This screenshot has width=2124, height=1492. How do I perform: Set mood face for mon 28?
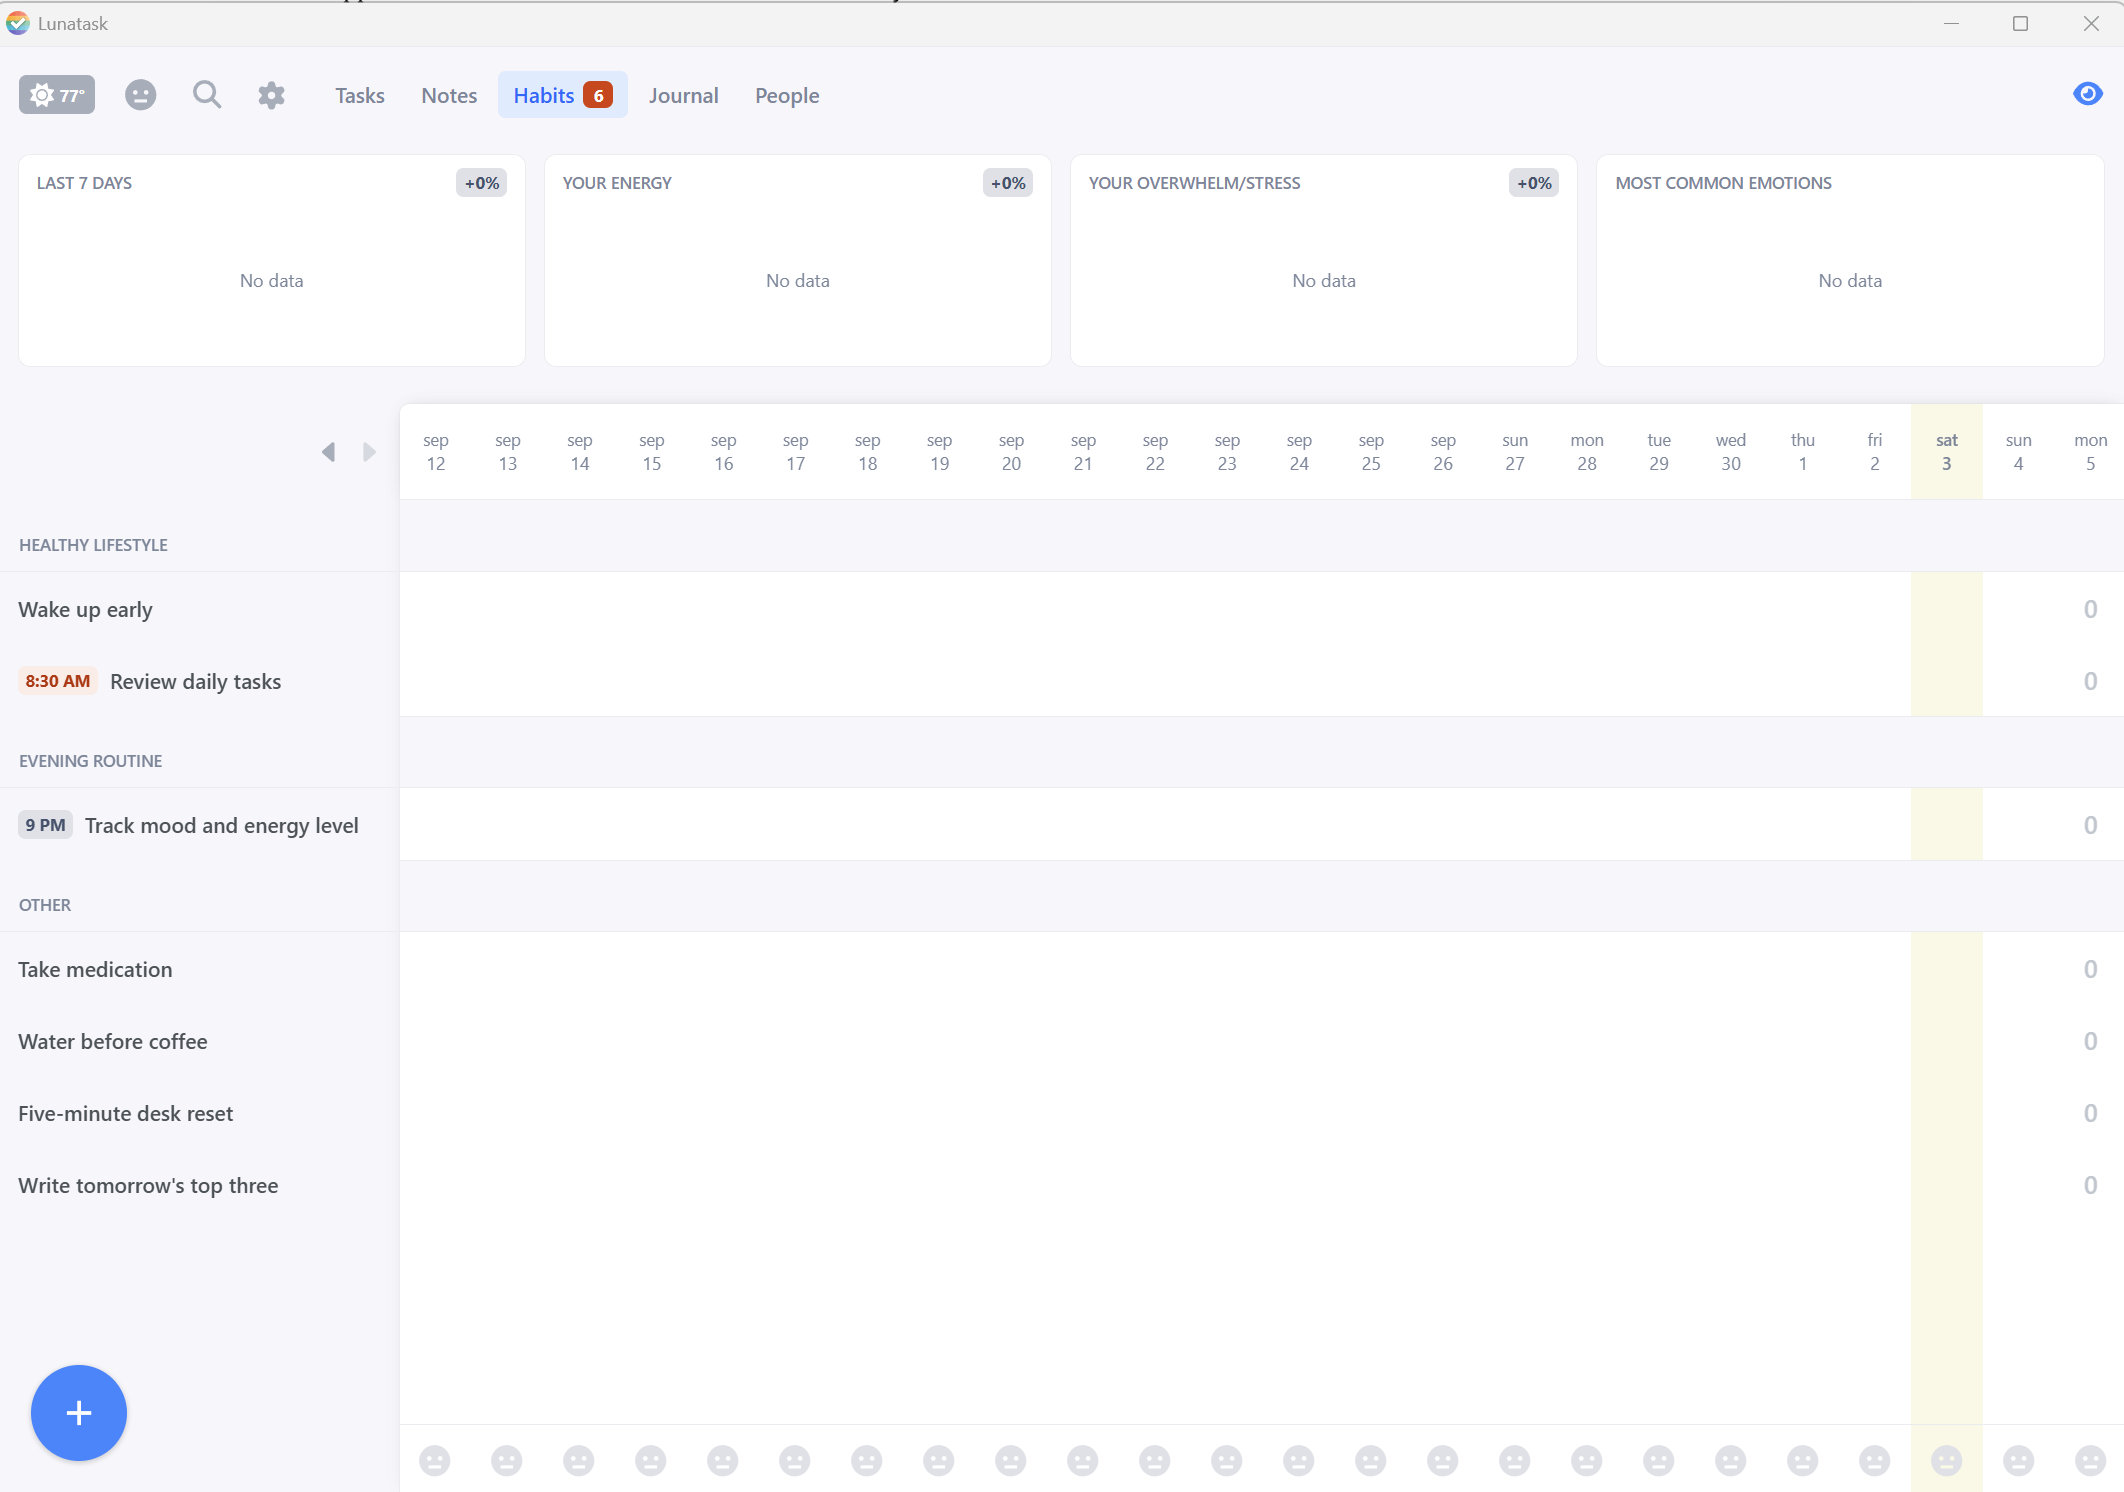pyautogui.click(x=1587, y=1460)
